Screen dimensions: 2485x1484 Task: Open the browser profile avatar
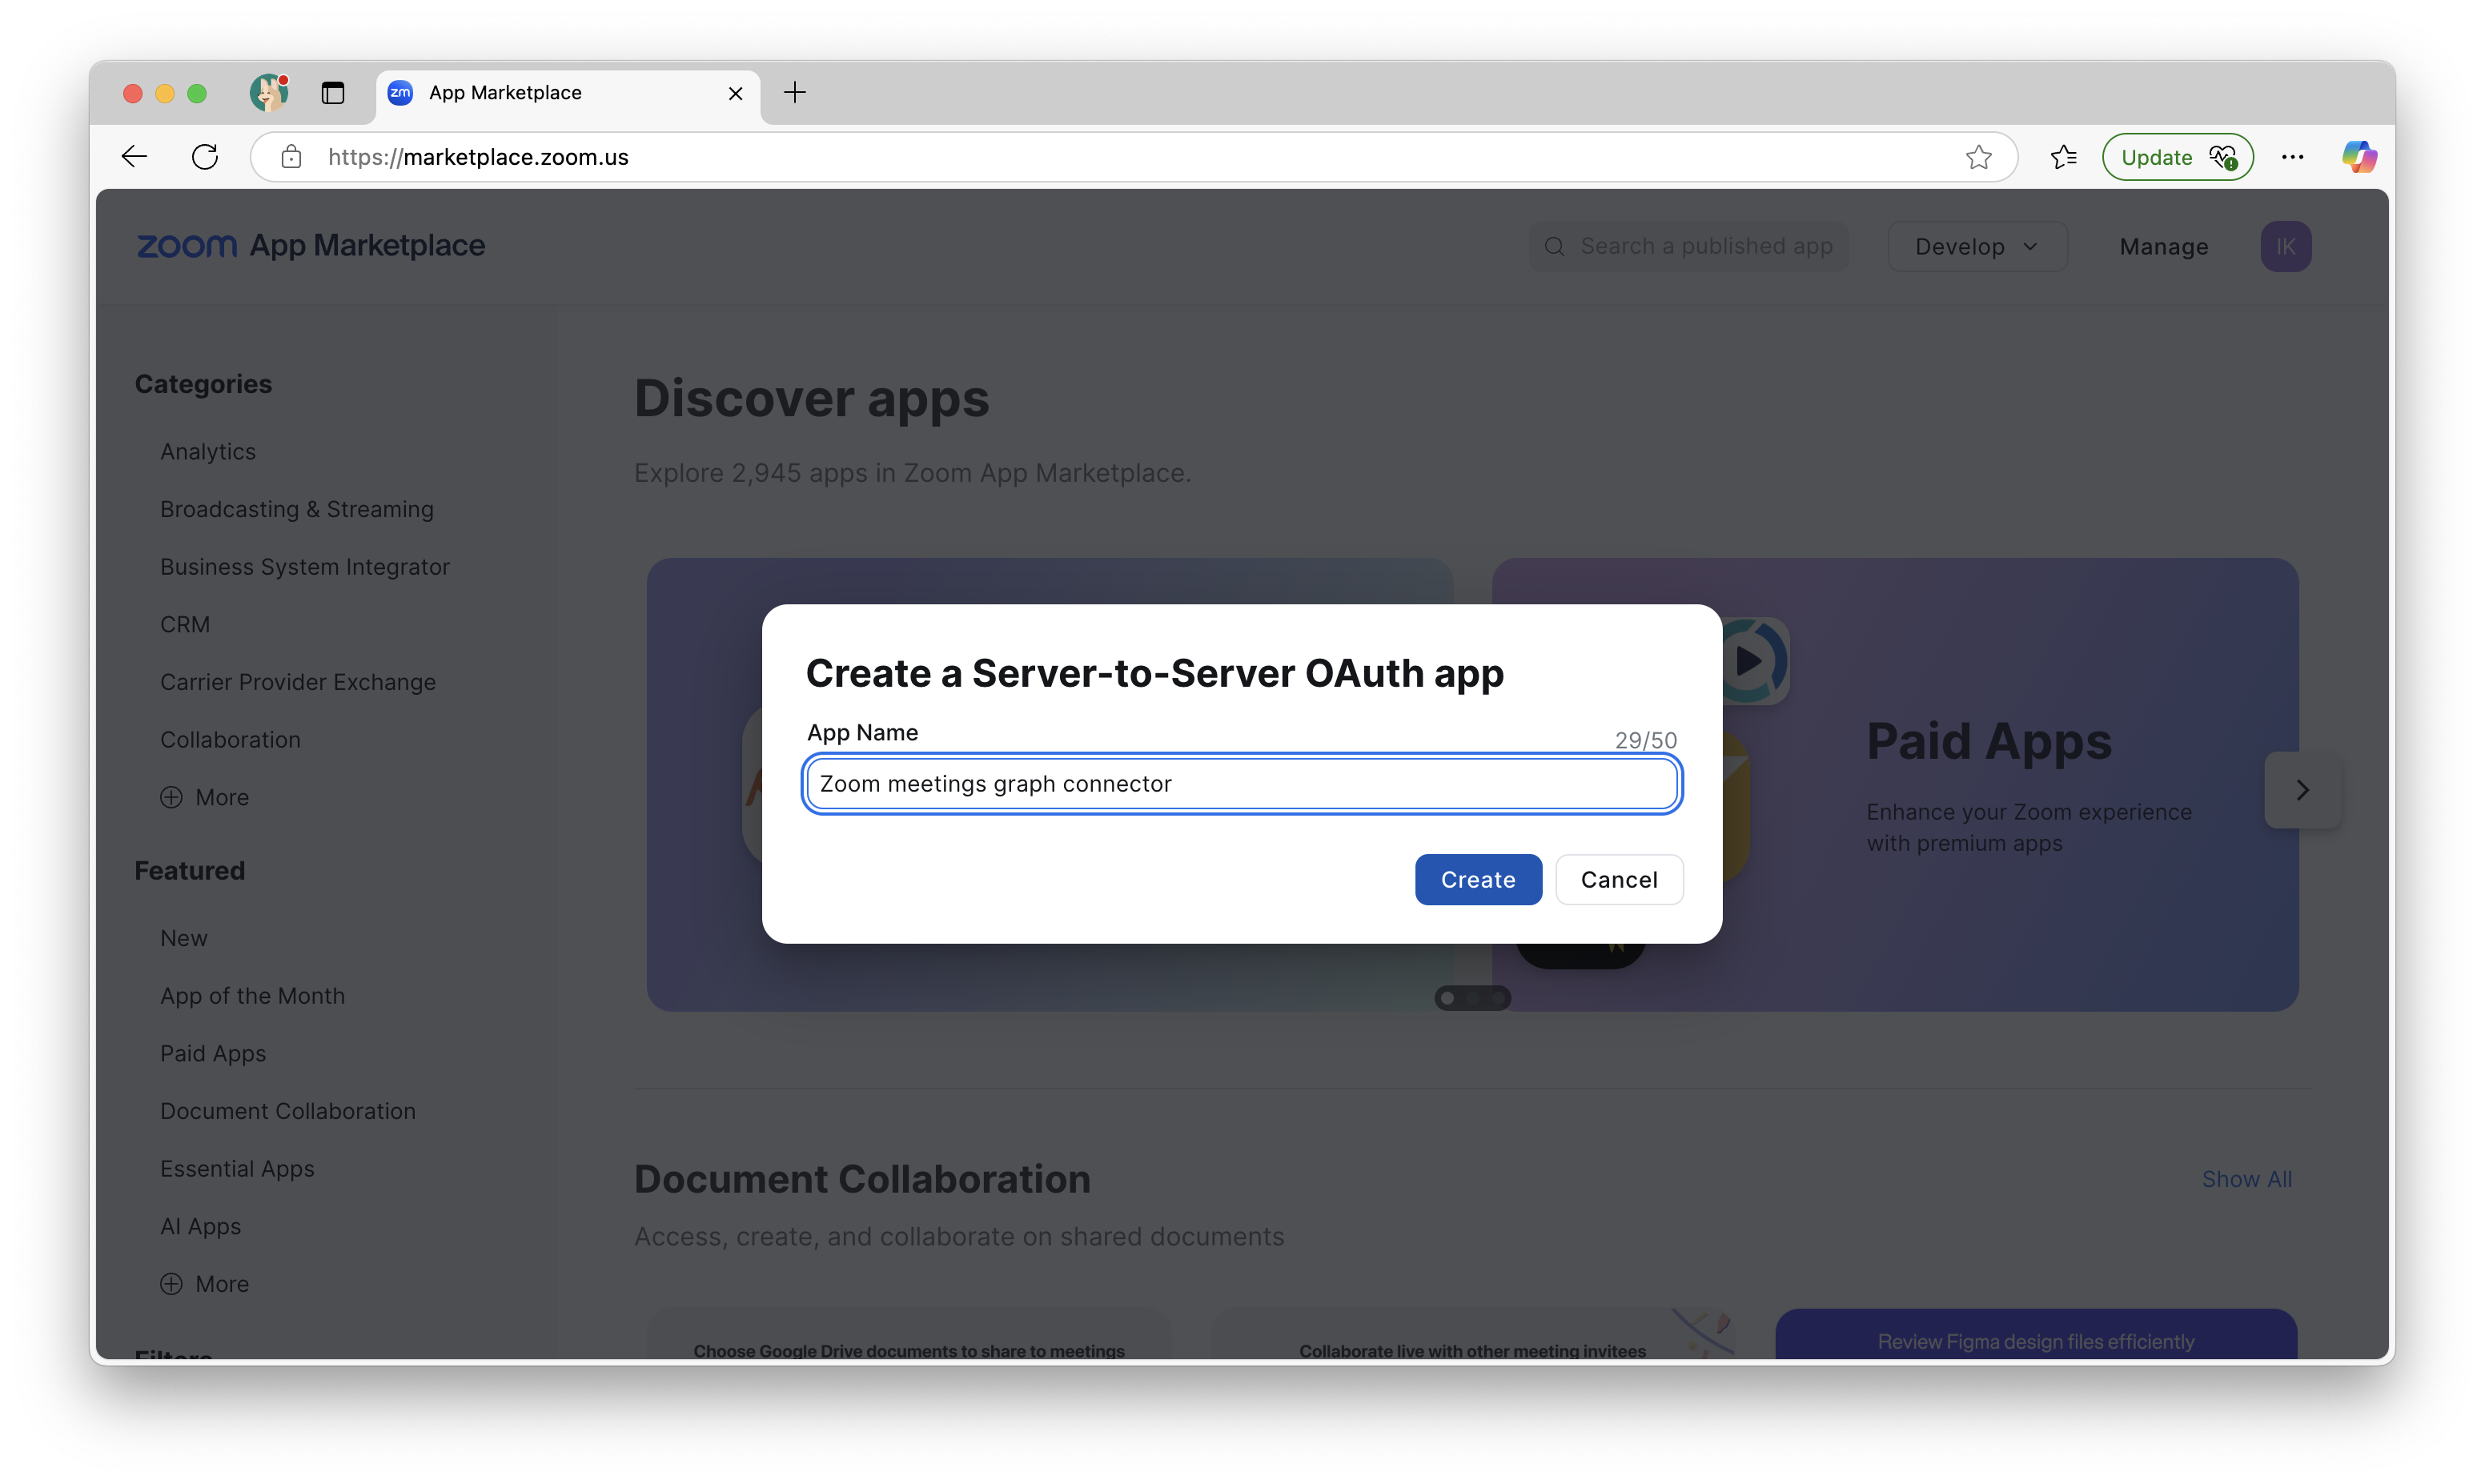[269, 93]
